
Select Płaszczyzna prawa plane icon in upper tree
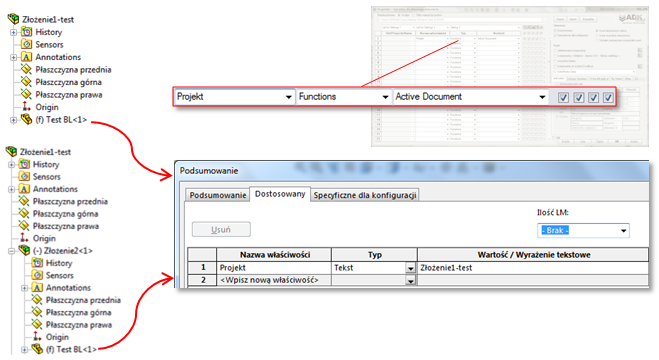tap(26, 95)
